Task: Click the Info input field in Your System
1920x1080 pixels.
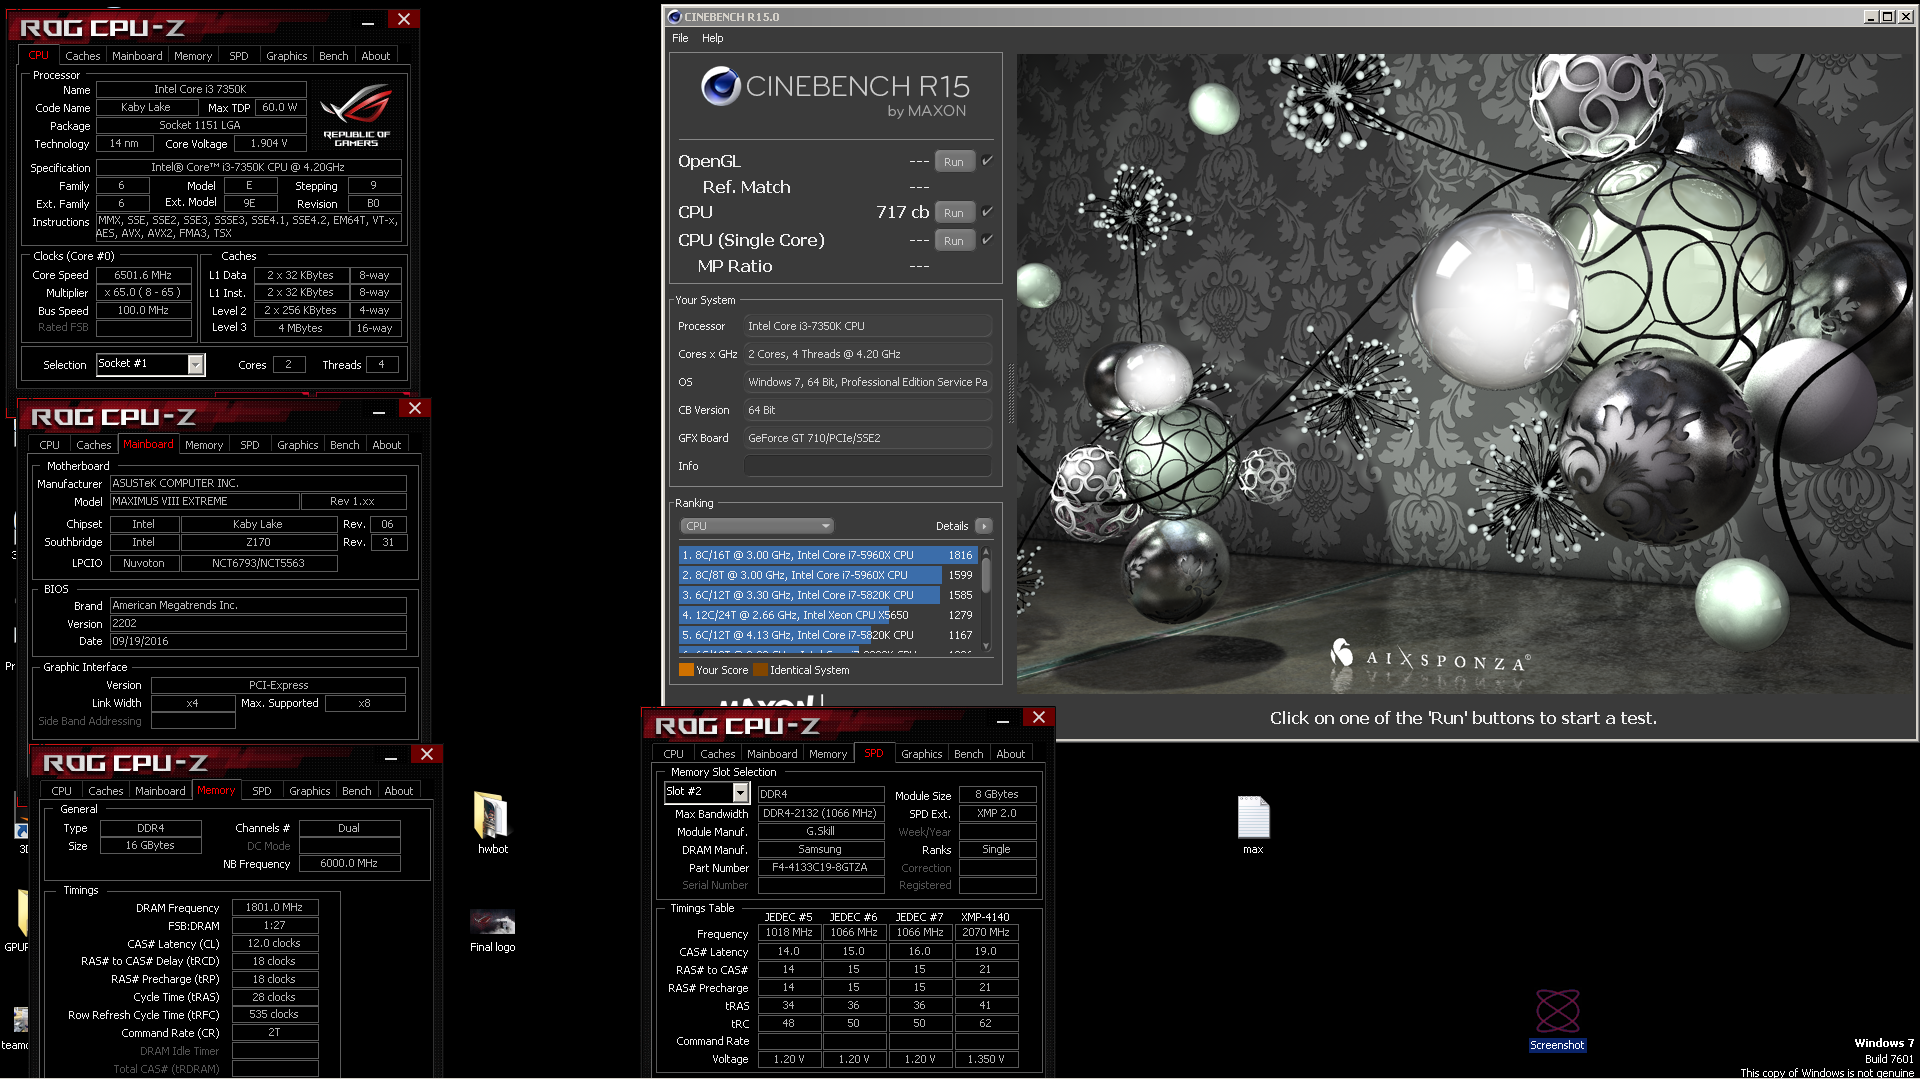Action: click(x=868, y=466)
